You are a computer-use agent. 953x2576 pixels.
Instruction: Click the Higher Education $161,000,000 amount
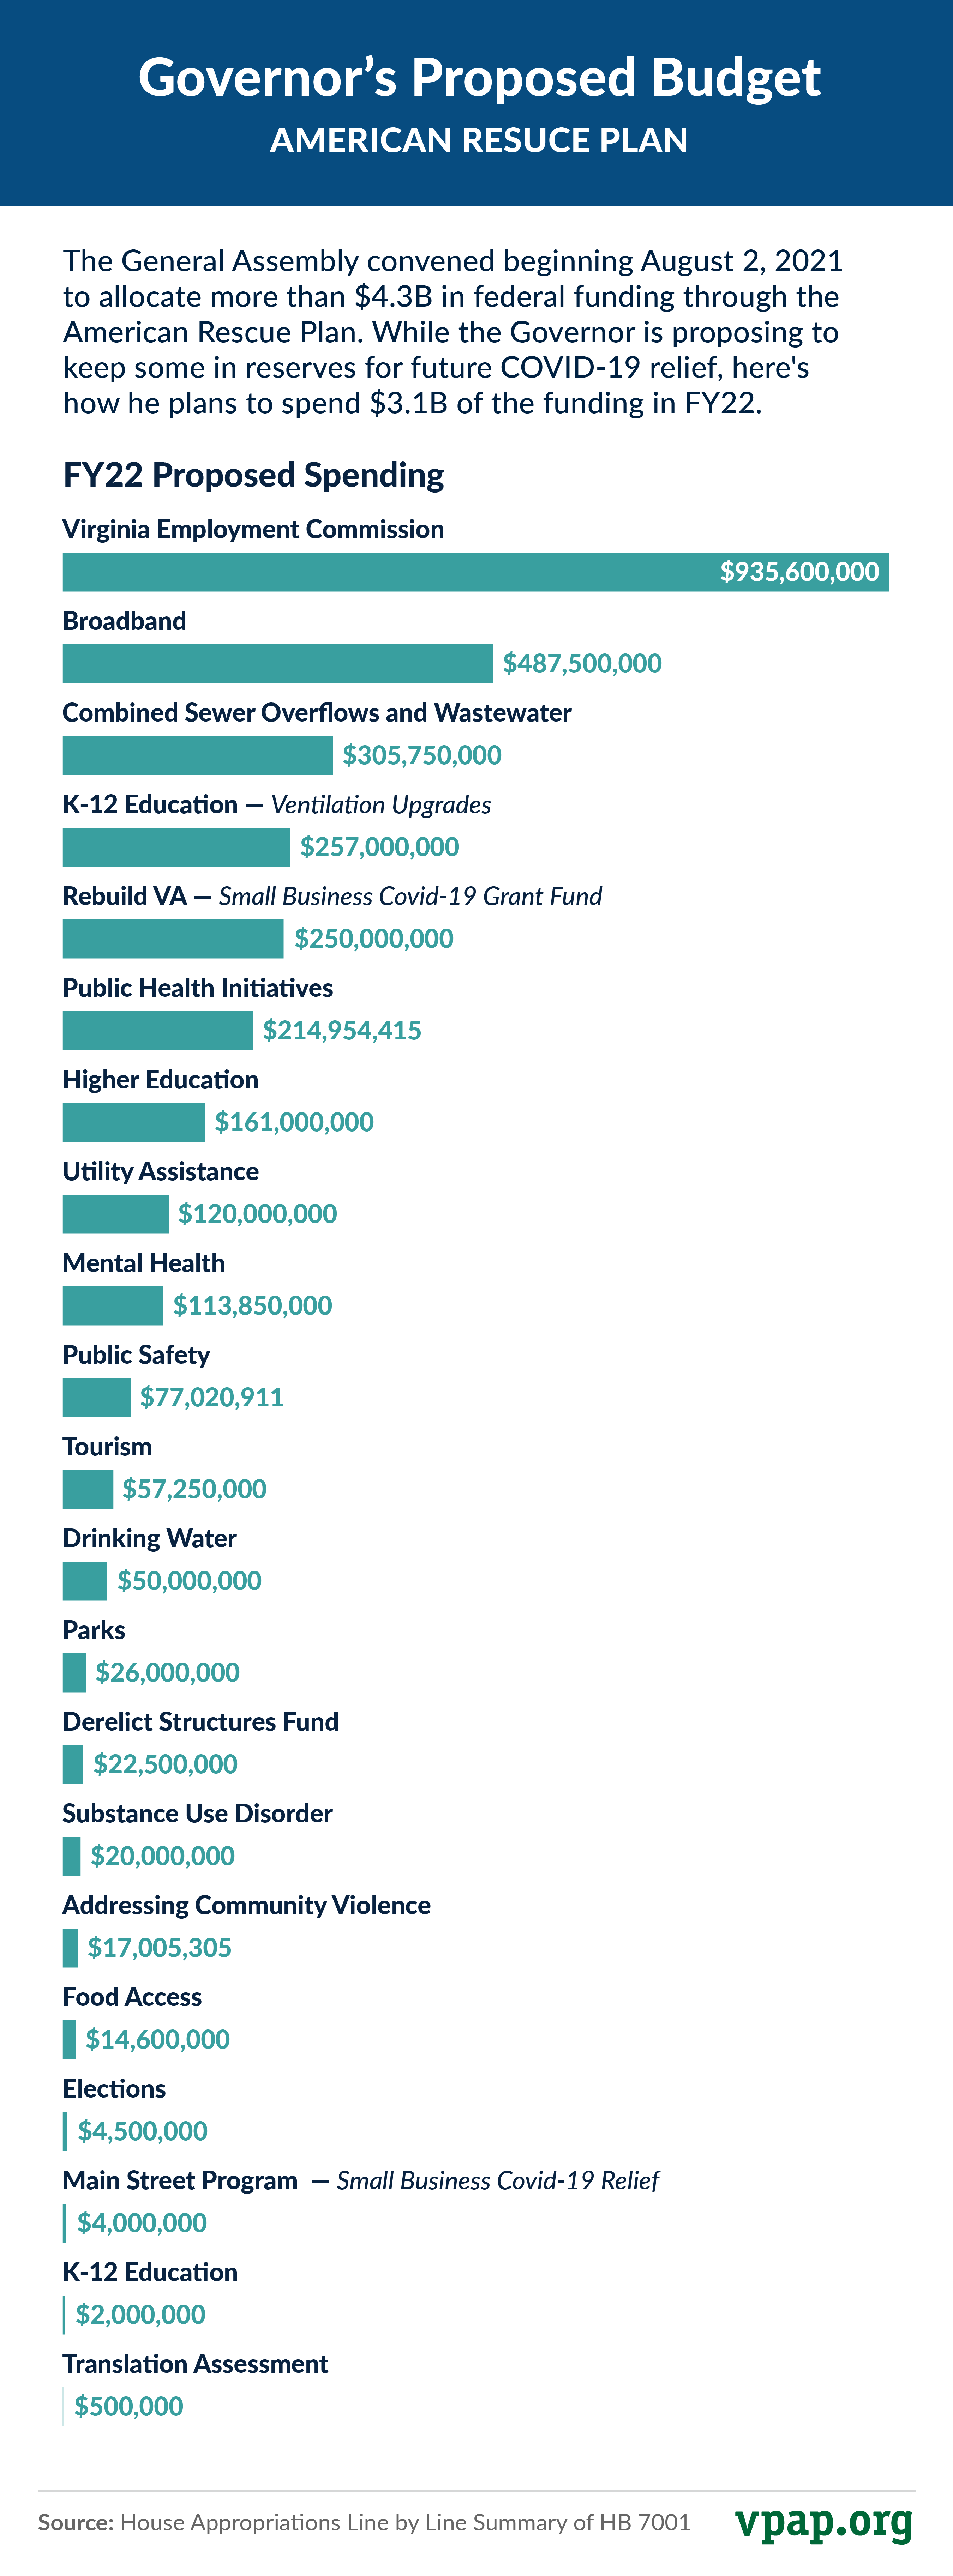[x=294, y=1122]
